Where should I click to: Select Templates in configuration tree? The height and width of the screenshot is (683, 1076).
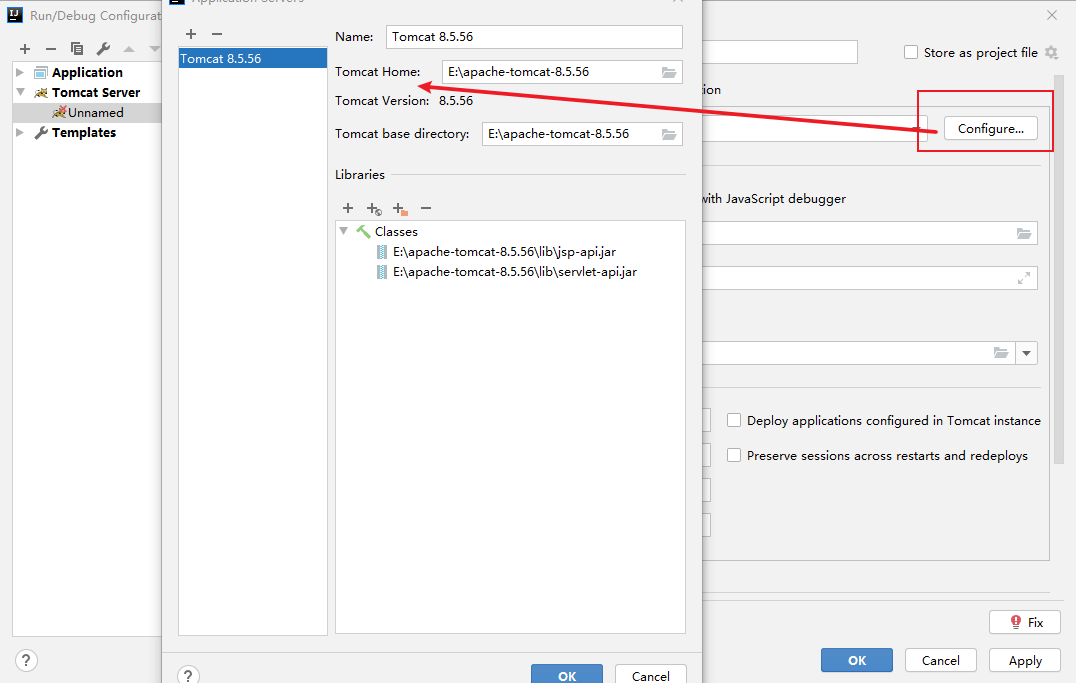[84, 132]
